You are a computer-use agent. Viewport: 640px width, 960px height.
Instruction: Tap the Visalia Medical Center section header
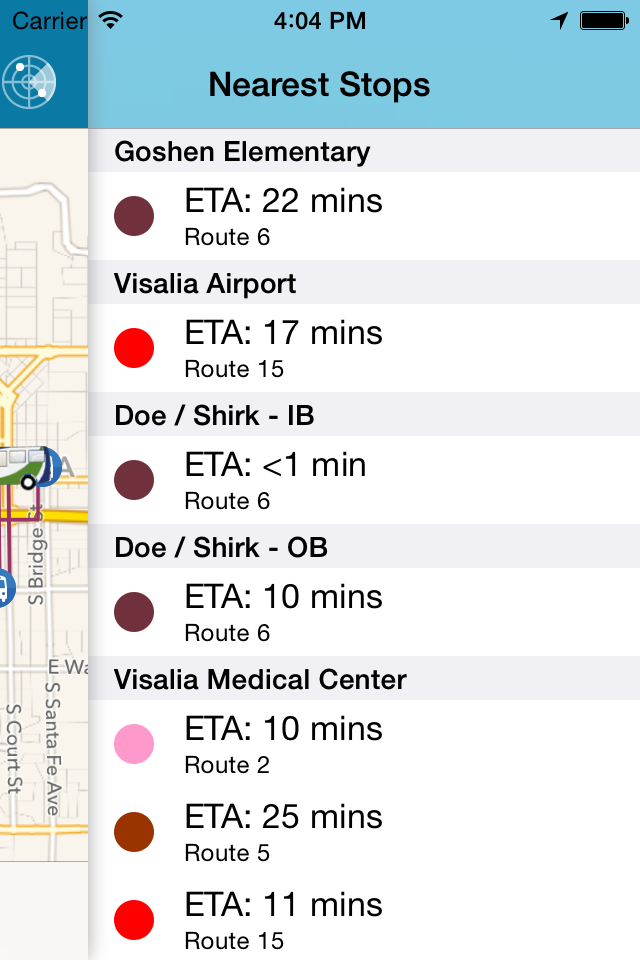tap(364, 678)
